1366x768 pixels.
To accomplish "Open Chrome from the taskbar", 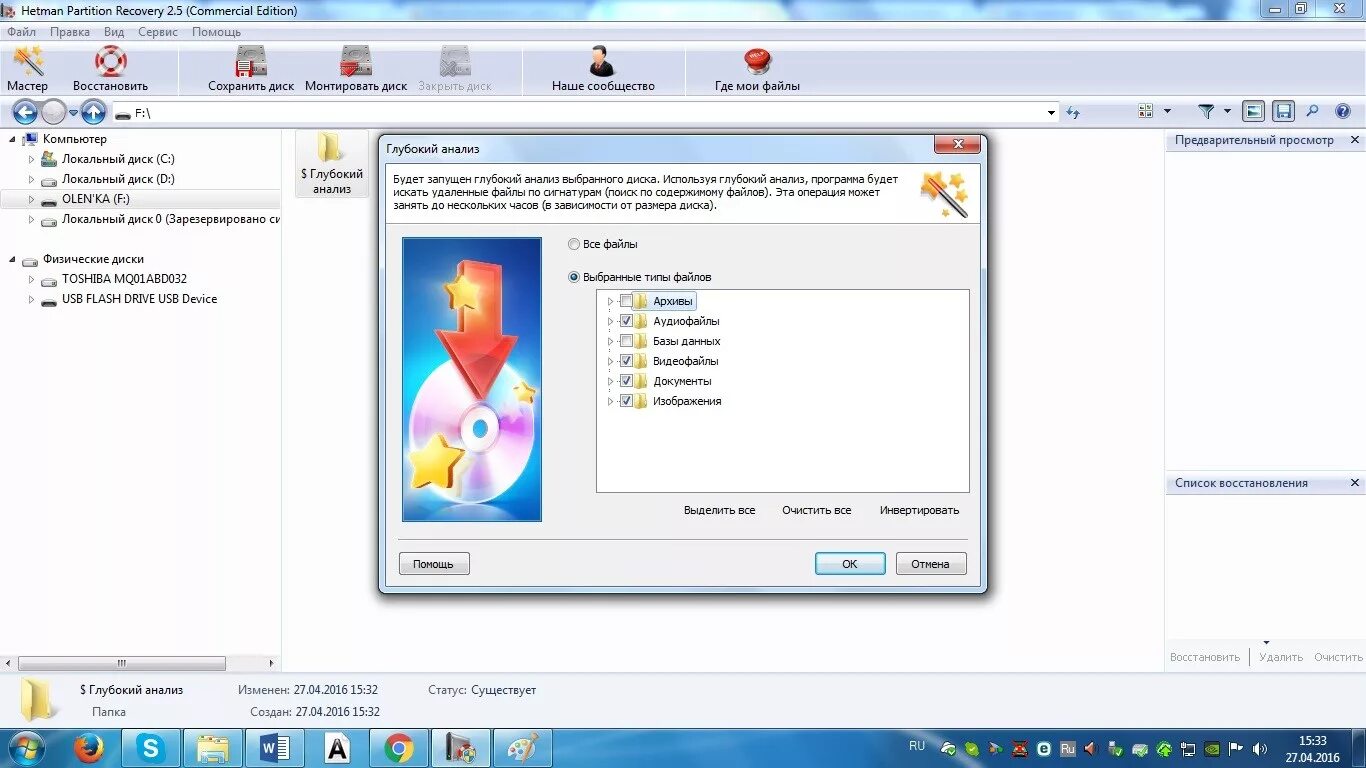I will [x=399, y=748].
